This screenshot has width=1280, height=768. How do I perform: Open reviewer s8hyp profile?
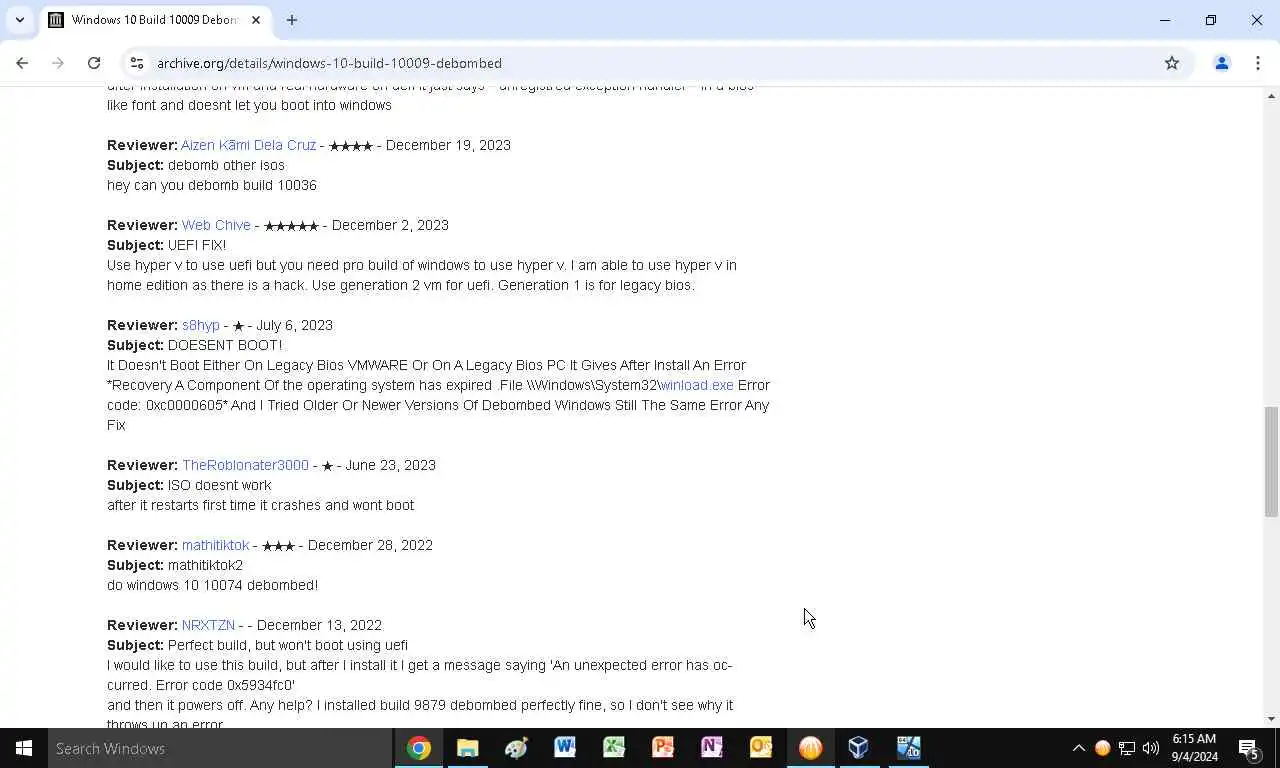(201, 325)
